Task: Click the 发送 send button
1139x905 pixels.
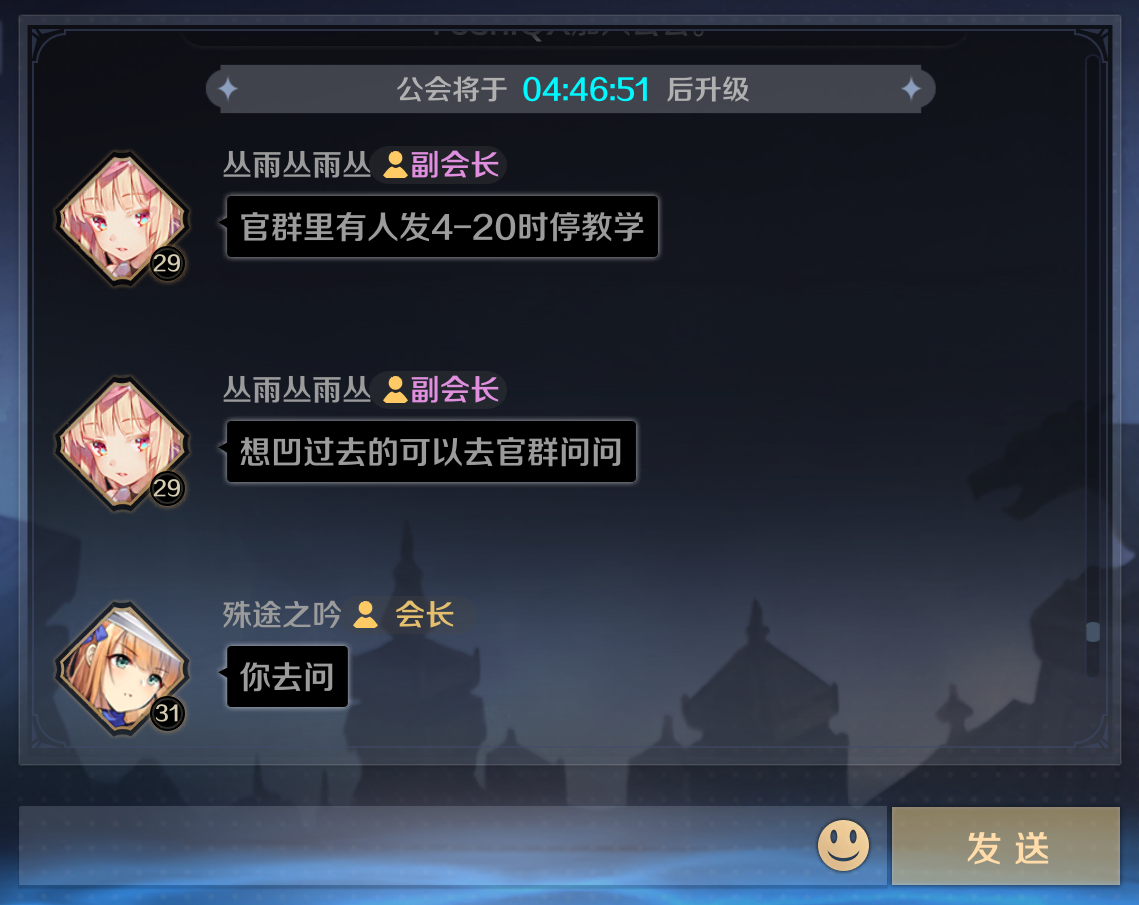Action: point(1006,846)
